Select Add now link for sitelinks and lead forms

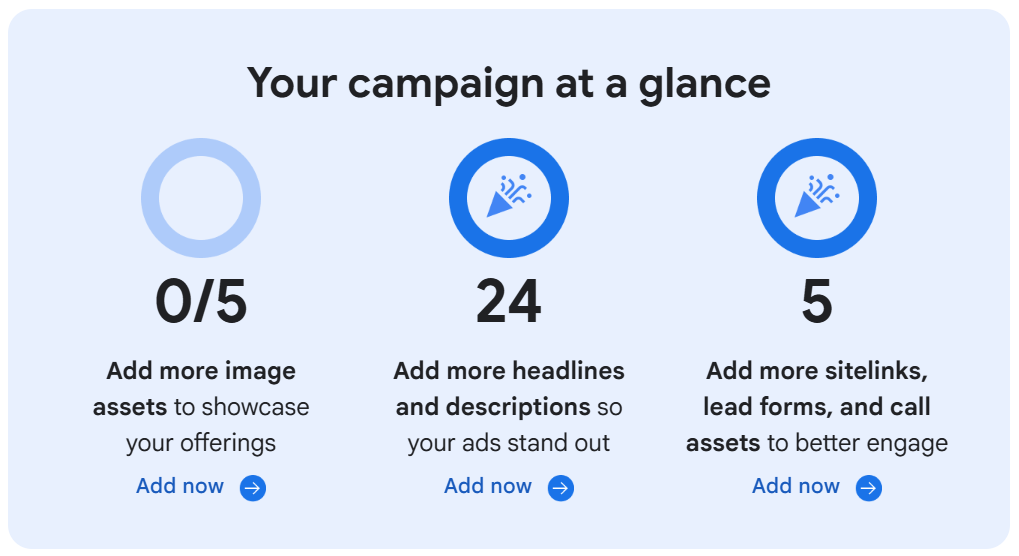pyautogui.click(x=796, y=486)
